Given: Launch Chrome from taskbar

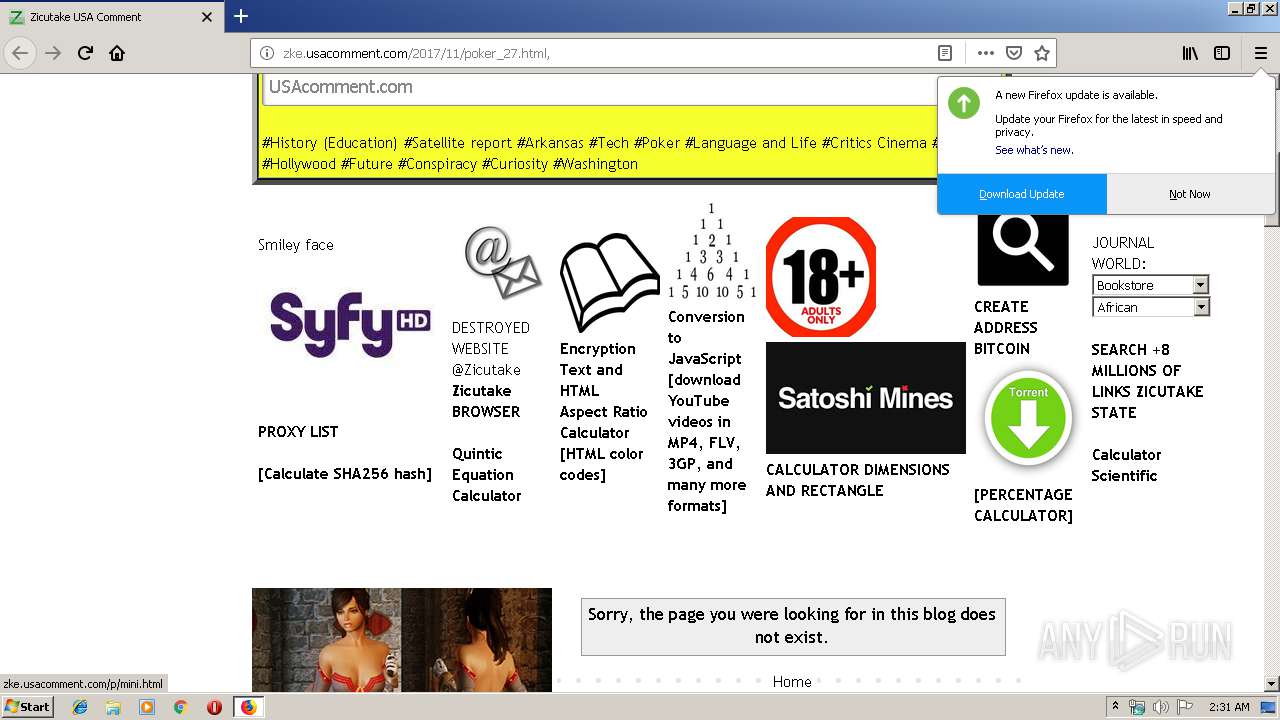Looking at the screenshot, I should (180, 707).
